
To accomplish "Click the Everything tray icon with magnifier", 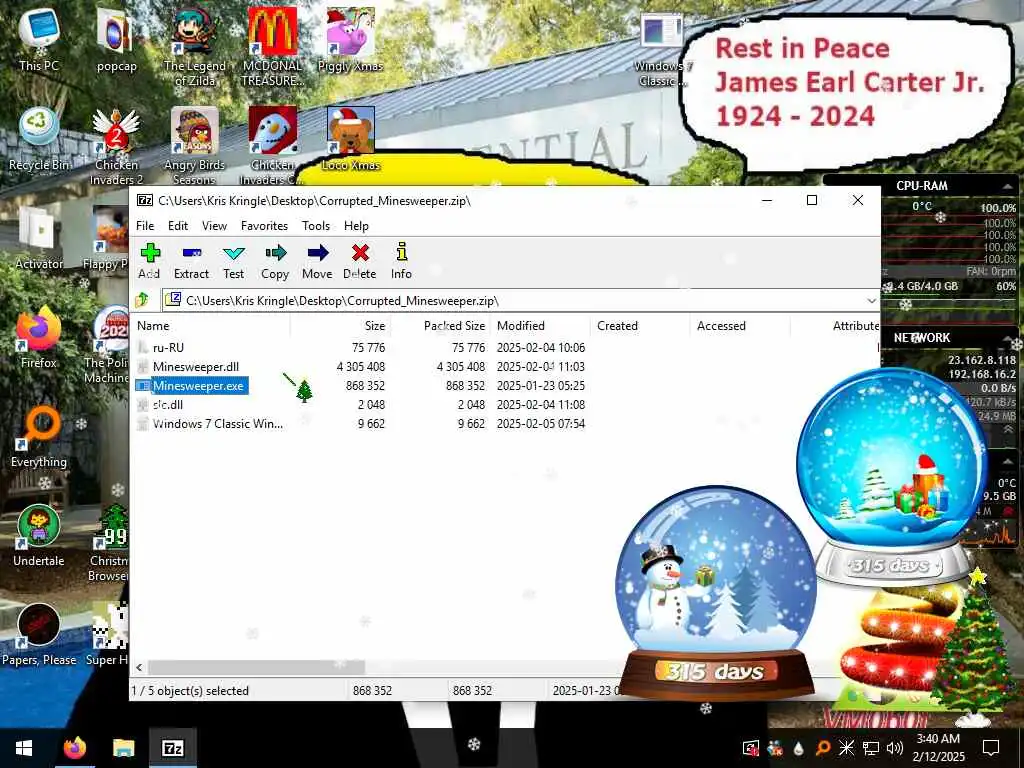I will tap(823, 748).
